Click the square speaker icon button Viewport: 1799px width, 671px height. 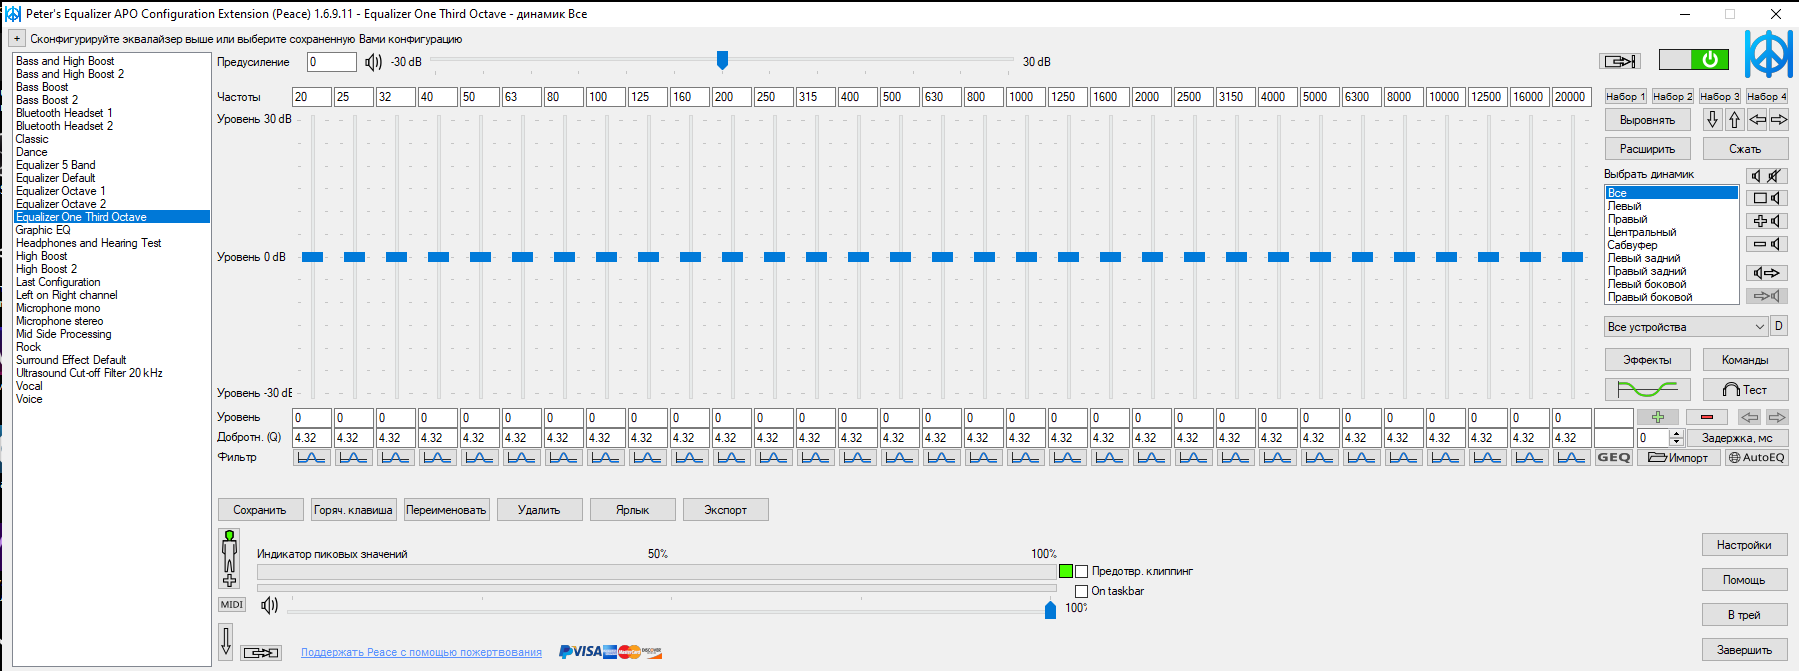1767,198
